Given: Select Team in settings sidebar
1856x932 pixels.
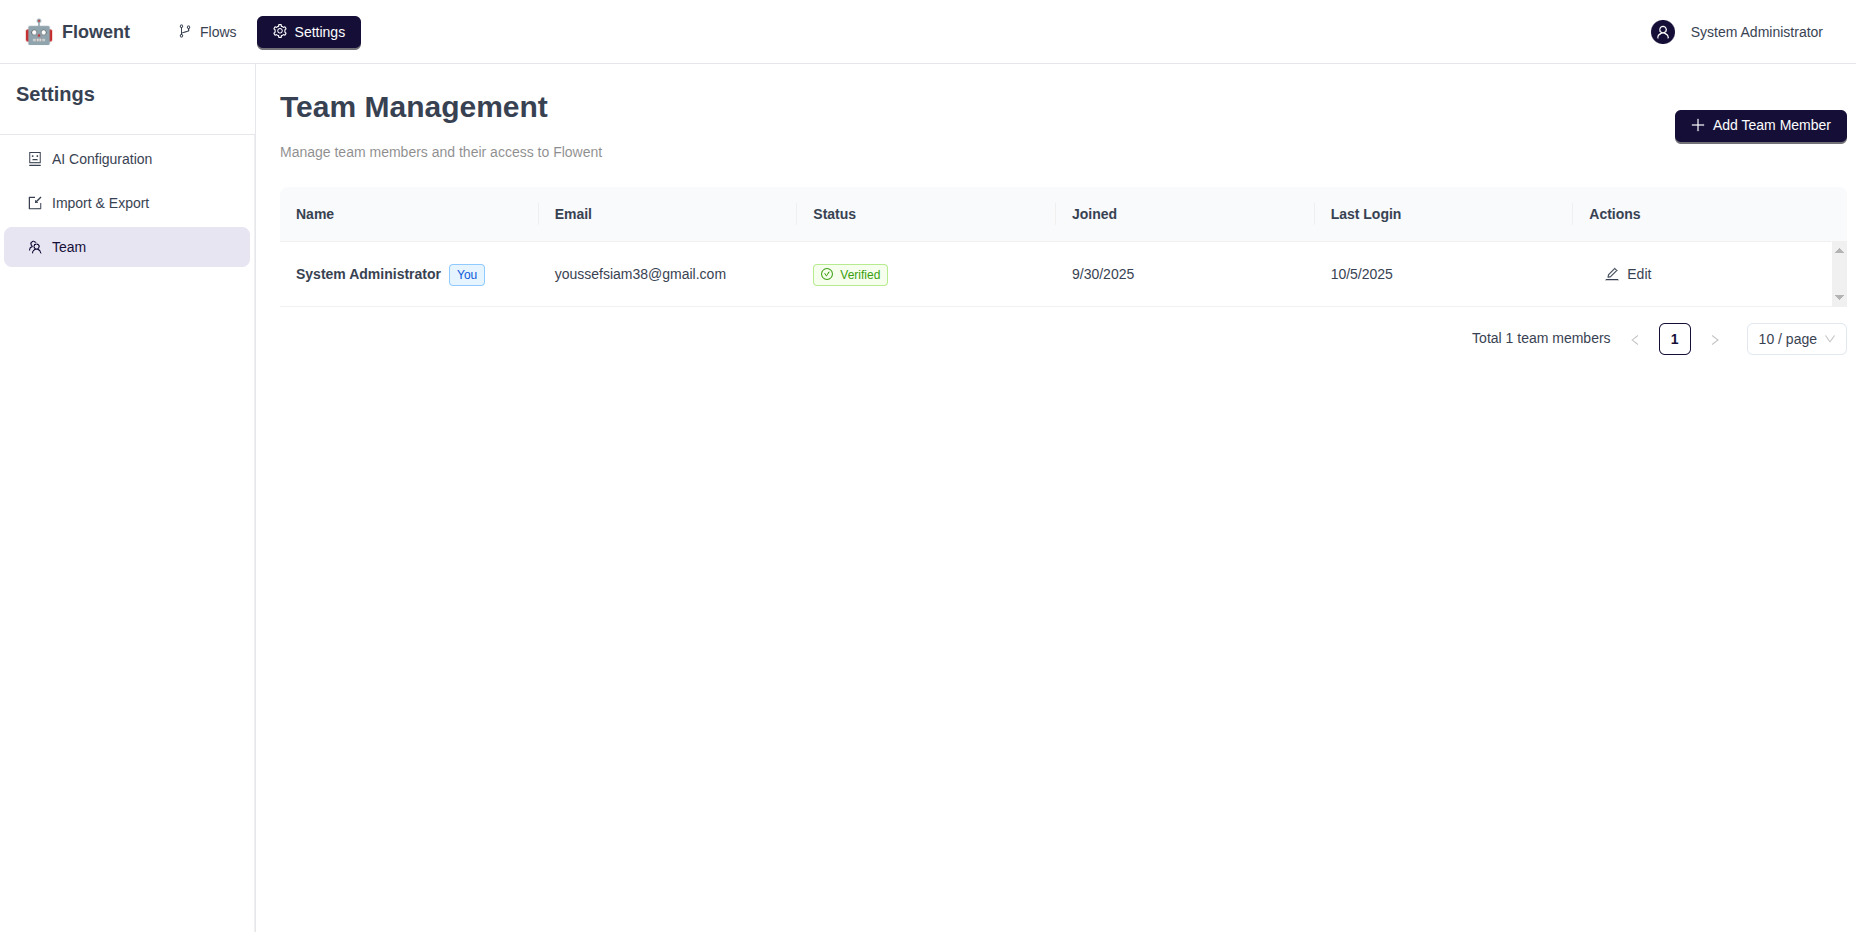Looking at the screenshot, I should (69, 247).
